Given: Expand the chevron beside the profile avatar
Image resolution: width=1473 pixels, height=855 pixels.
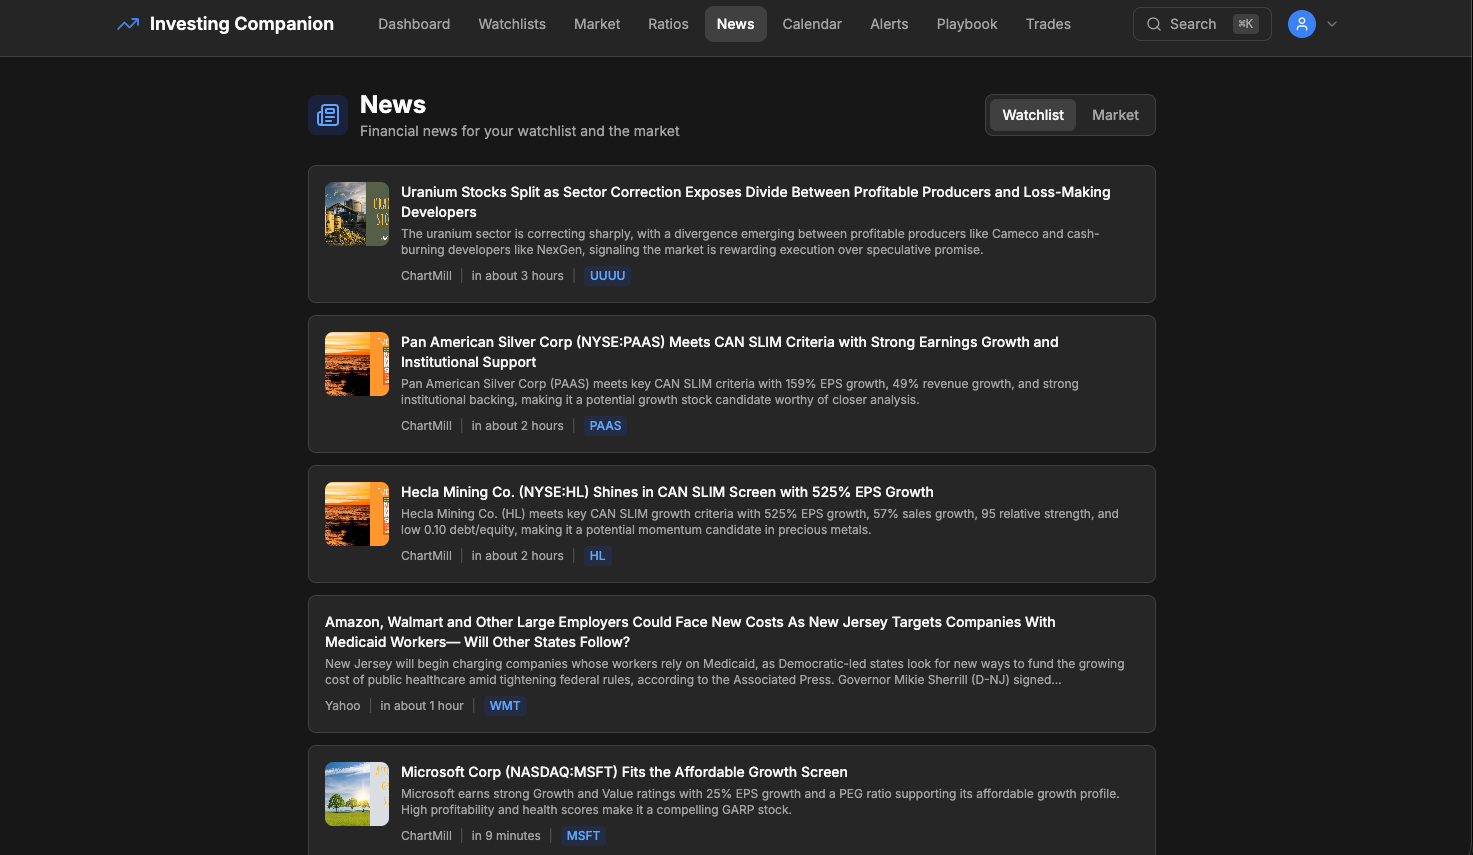Looking at the screenshot, I should 1332,24.
